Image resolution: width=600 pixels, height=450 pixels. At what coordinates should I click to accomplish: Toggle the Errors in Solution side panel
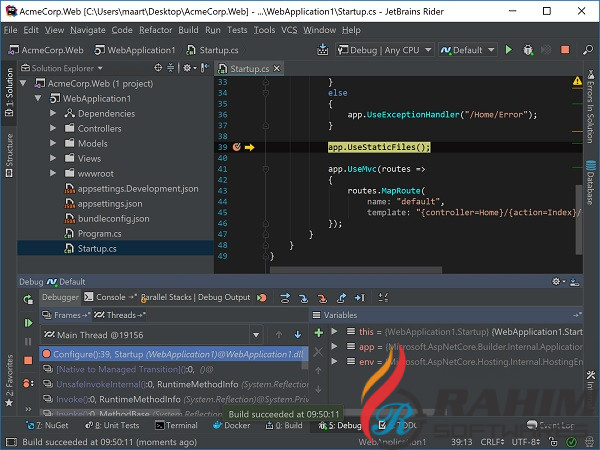[590, 108]
